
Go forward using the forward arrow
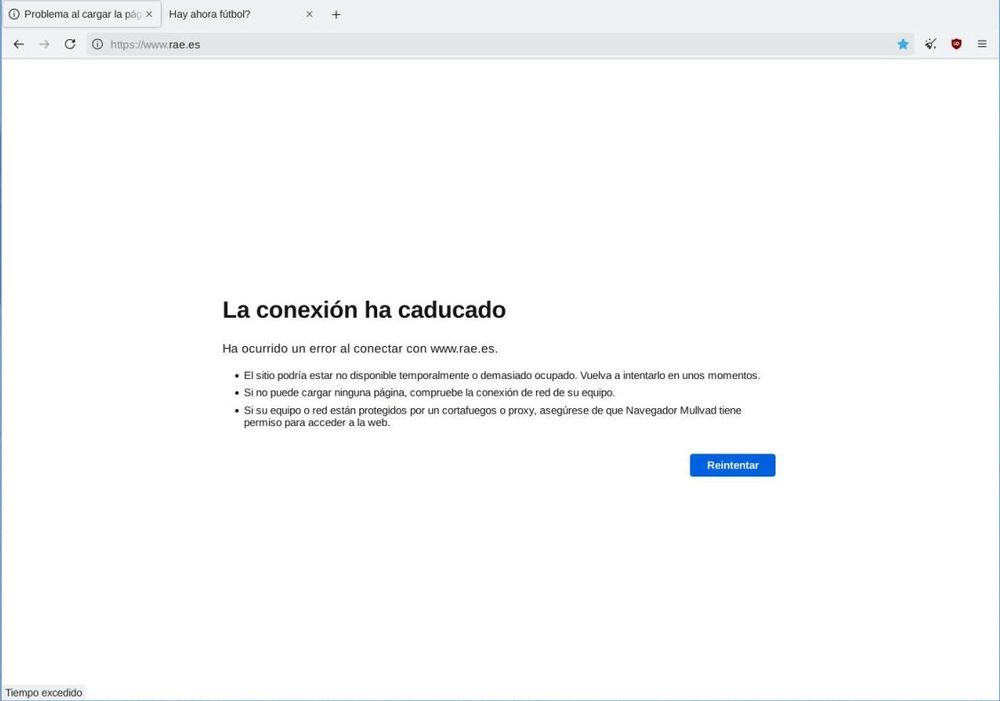44,44
